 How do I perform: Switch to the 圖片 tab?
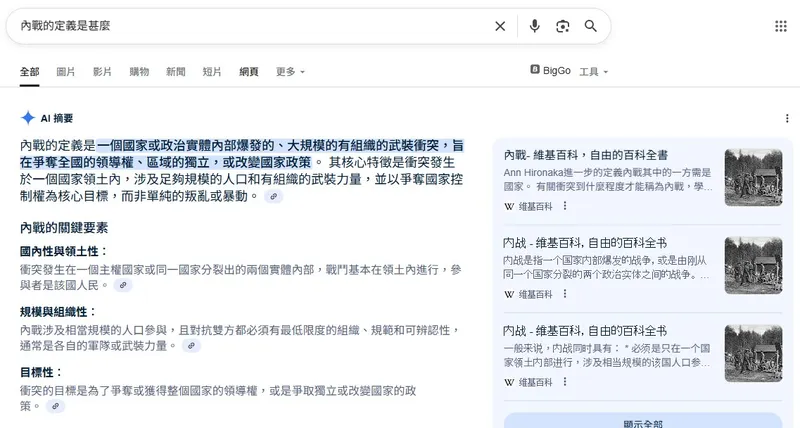(66, 72)
